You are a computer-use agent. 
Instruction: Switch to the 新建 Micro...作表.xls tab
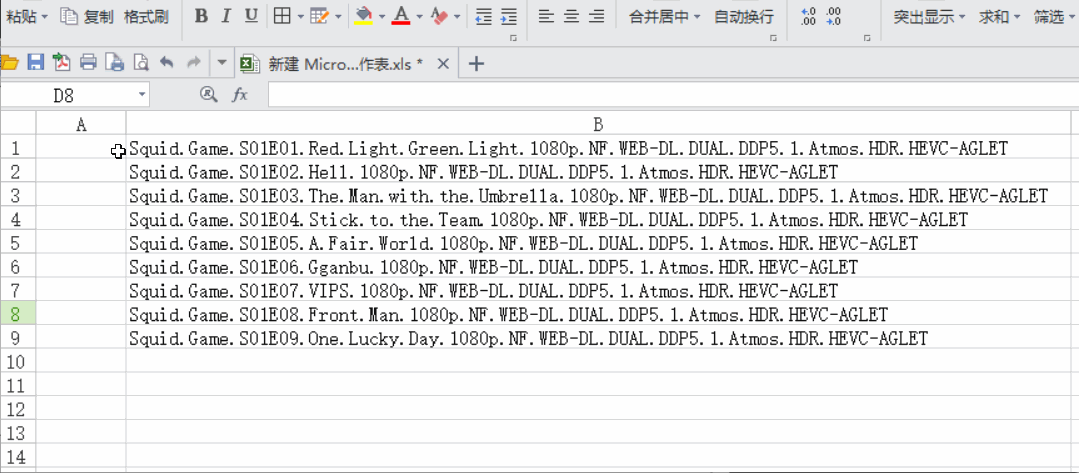click(x=345, y=64)
